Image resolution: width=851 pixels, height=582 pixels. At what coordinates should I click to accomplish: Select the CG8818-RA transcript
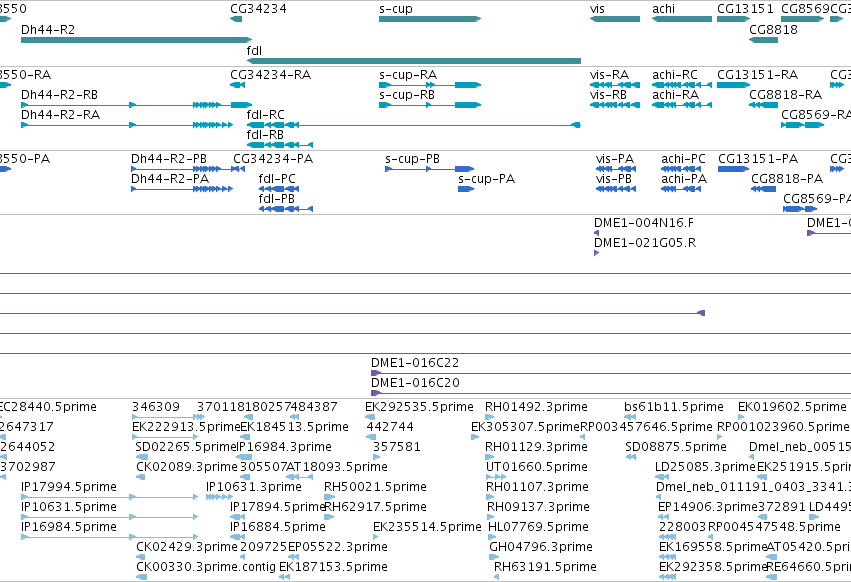(764, 105)
